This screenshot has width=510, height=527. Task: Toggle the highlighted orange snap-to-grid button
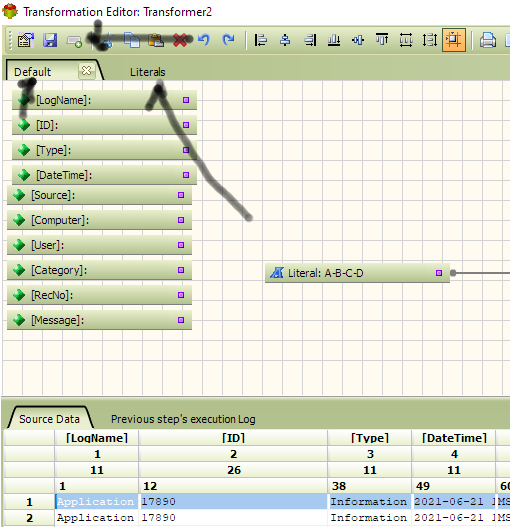coord(454,40)
